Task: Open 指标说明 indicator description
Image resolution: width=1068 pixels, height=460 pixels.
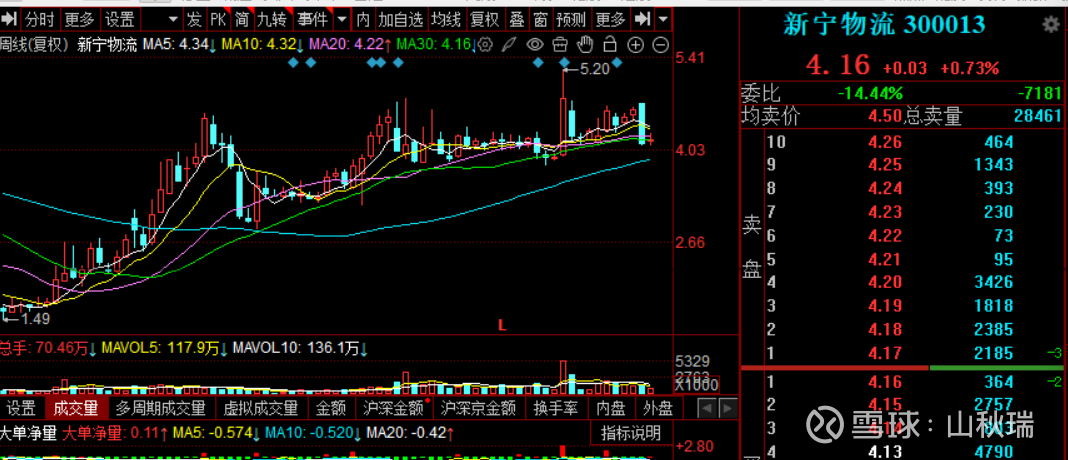Action: (x=630, y=432)
